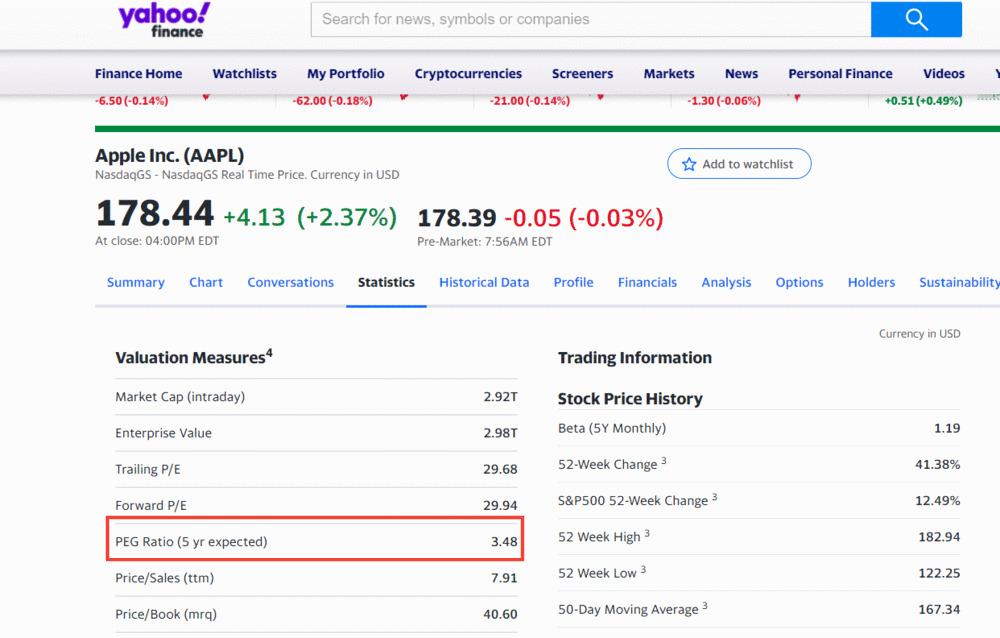Viewport: 1000px width, 638px height.
Task: Click the Yahoo Finance logo
Action: pos(164,20)
